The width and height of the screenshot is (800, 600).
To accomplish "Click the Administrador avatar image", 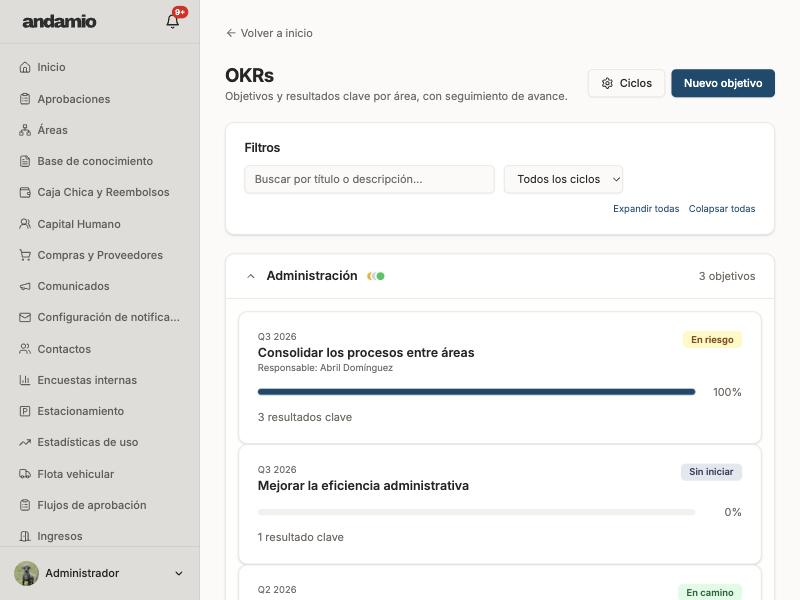I will (27, 573).
